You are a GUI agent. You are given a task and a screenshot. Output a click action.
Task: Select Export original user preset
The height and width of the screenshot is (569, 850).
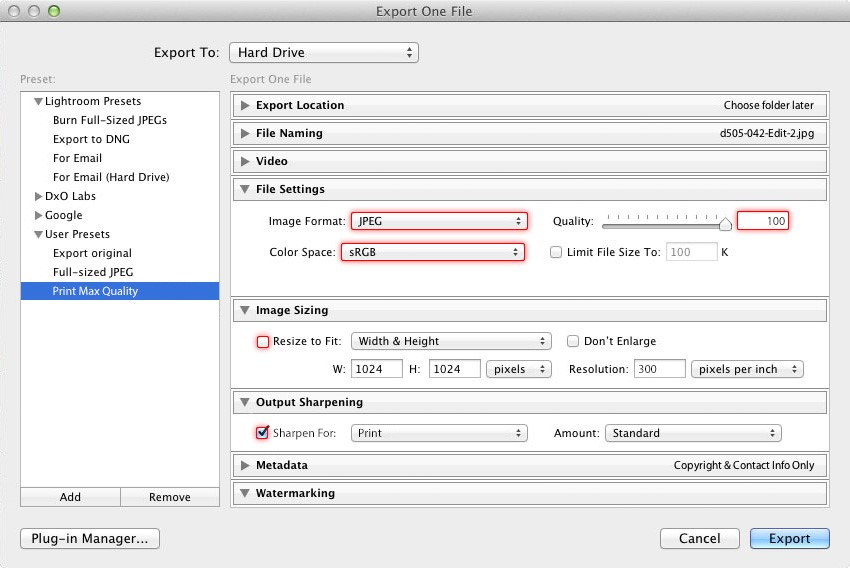pos(92,253)
